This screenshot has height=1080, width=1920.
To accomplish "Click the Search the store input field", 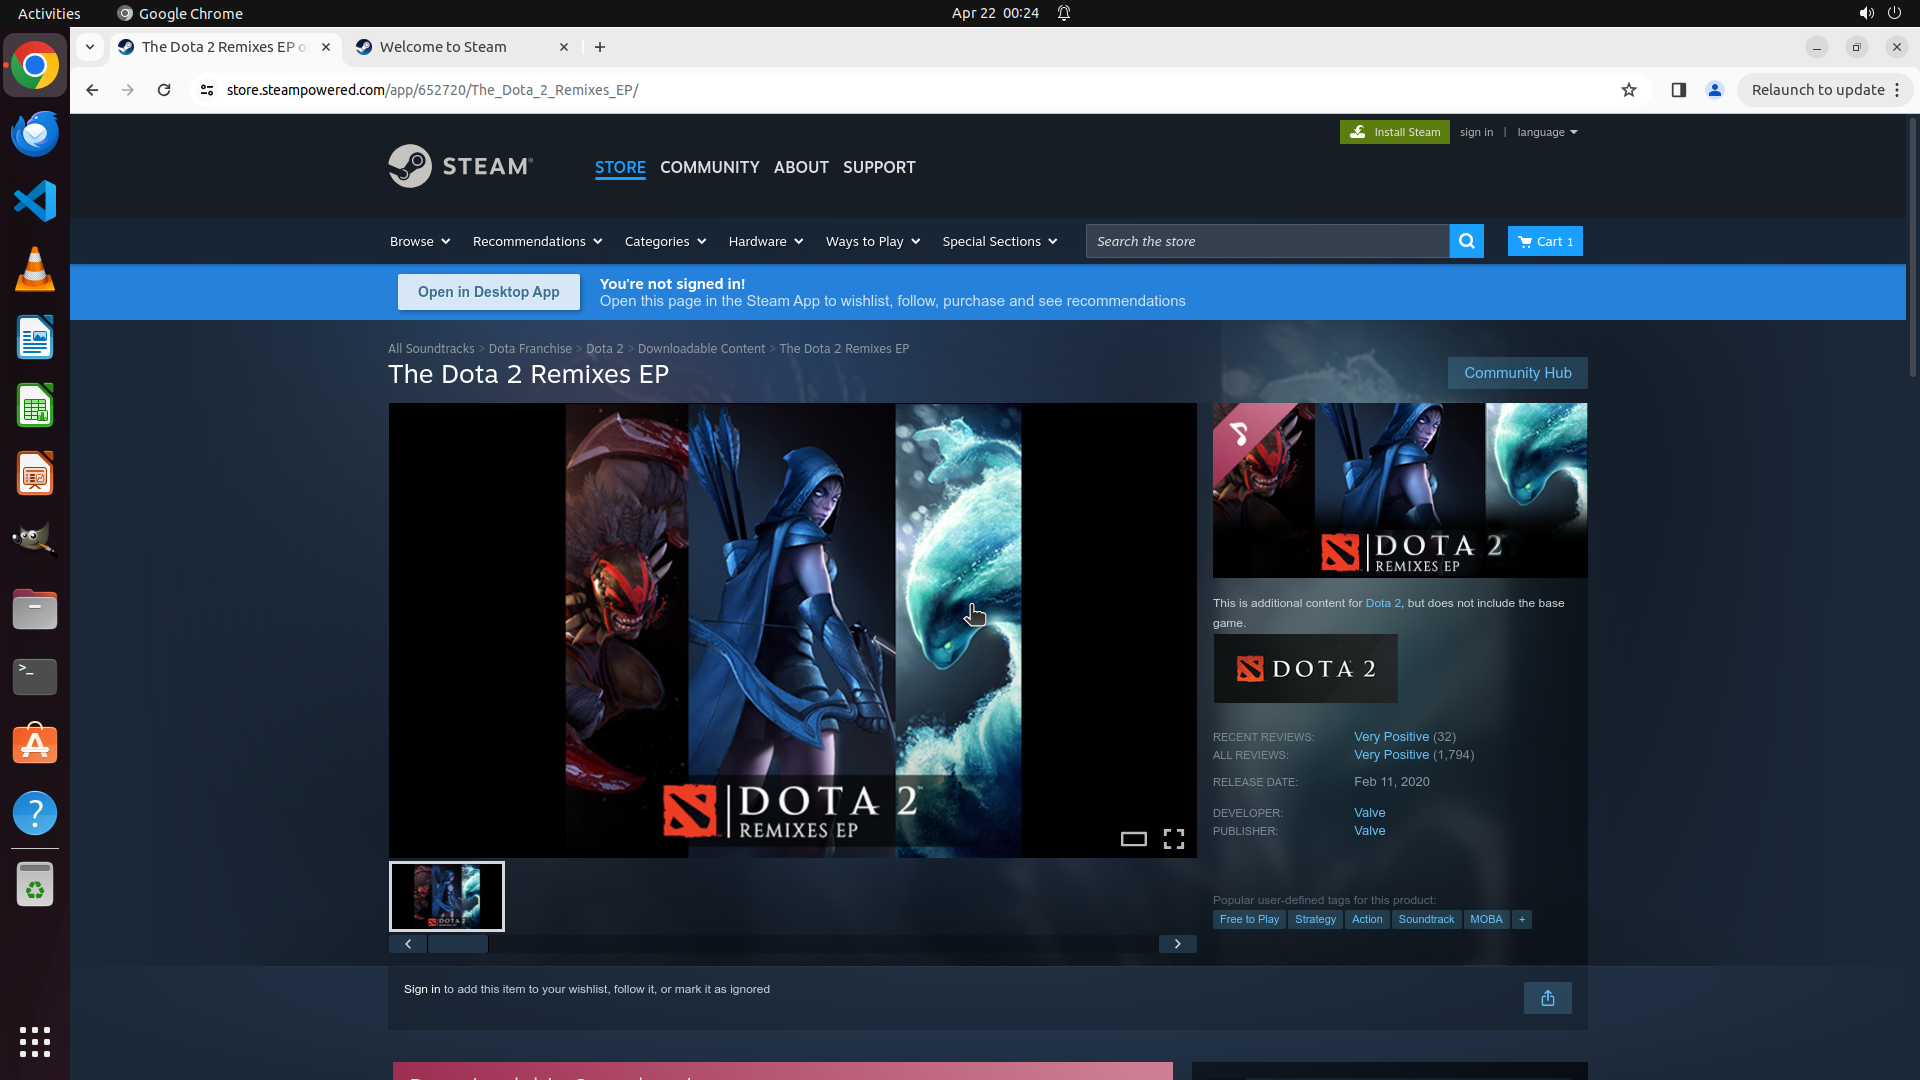I will coord(1266,241).
